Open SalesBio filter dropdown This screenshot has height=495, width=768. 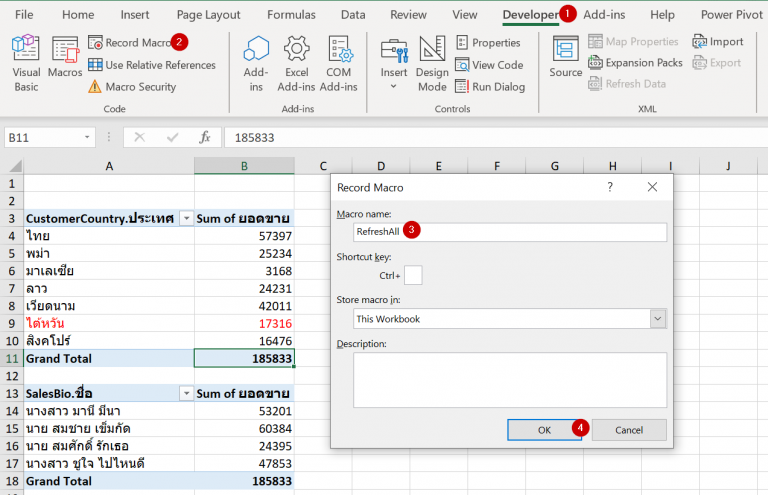(186, 394)
